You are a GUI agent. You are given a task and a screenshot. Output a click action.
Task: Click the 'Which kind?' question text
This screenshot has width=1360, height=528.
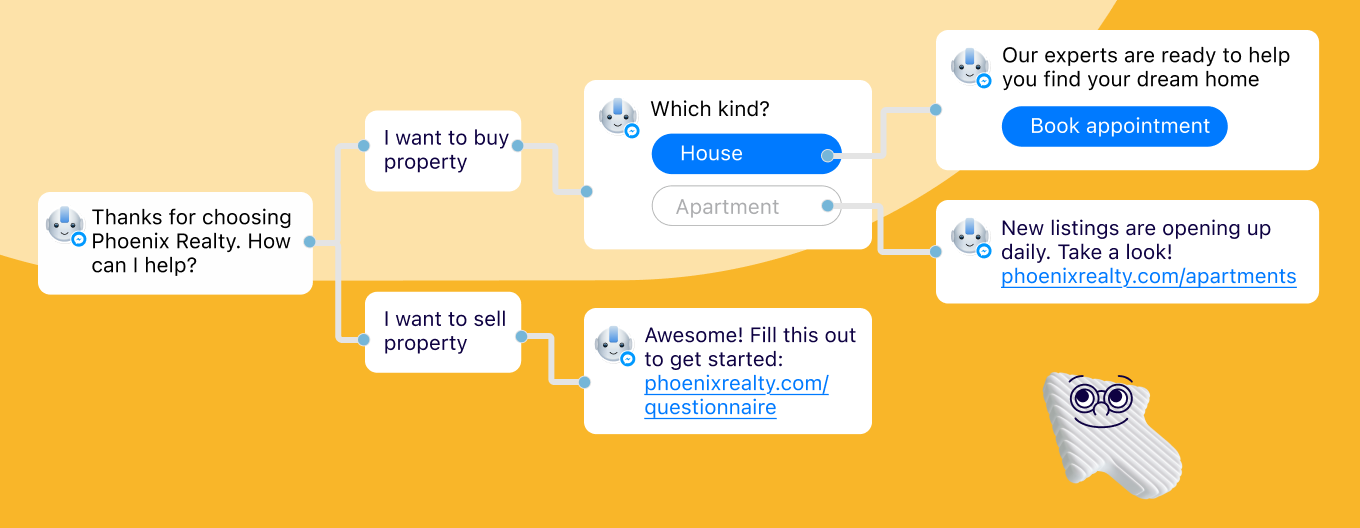tap(710, 109)
